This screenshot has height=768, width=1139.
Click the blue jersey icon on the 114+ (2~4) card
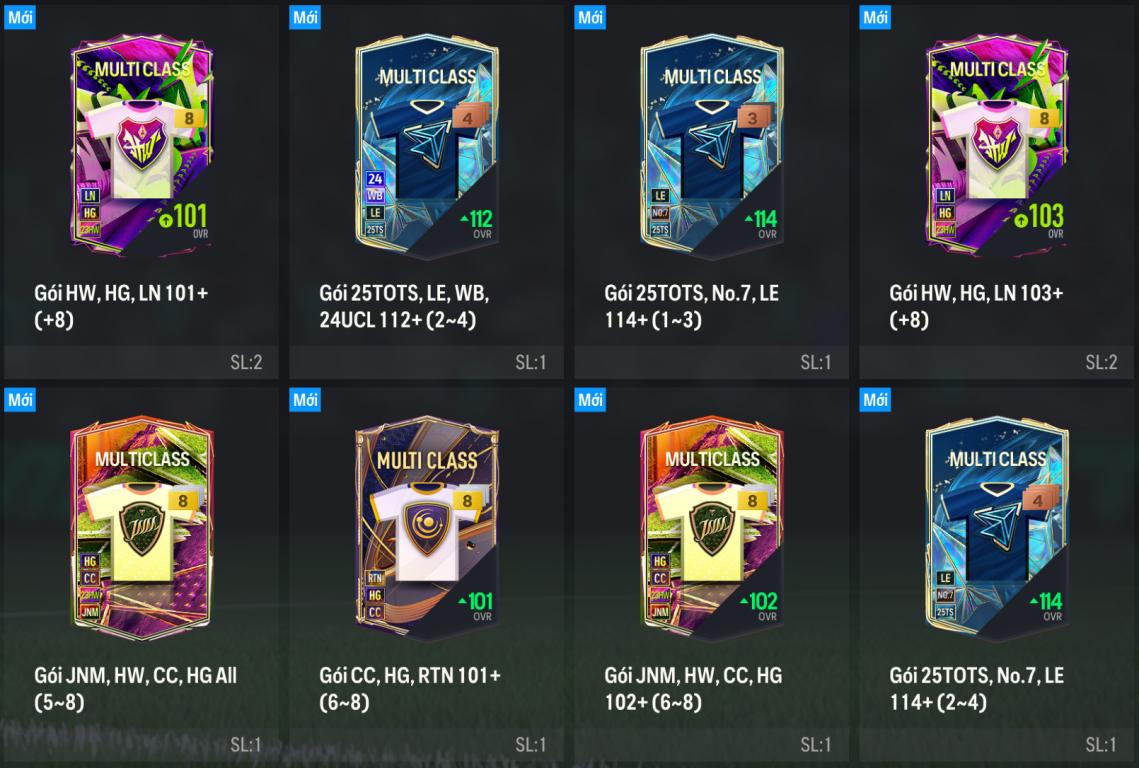[997, 532]
